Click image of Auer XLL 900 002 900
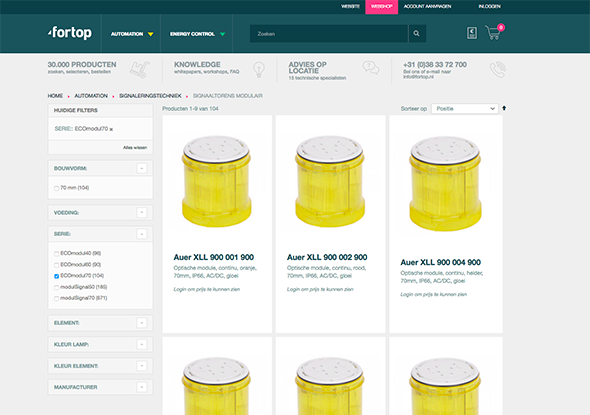 coord(330,181)
